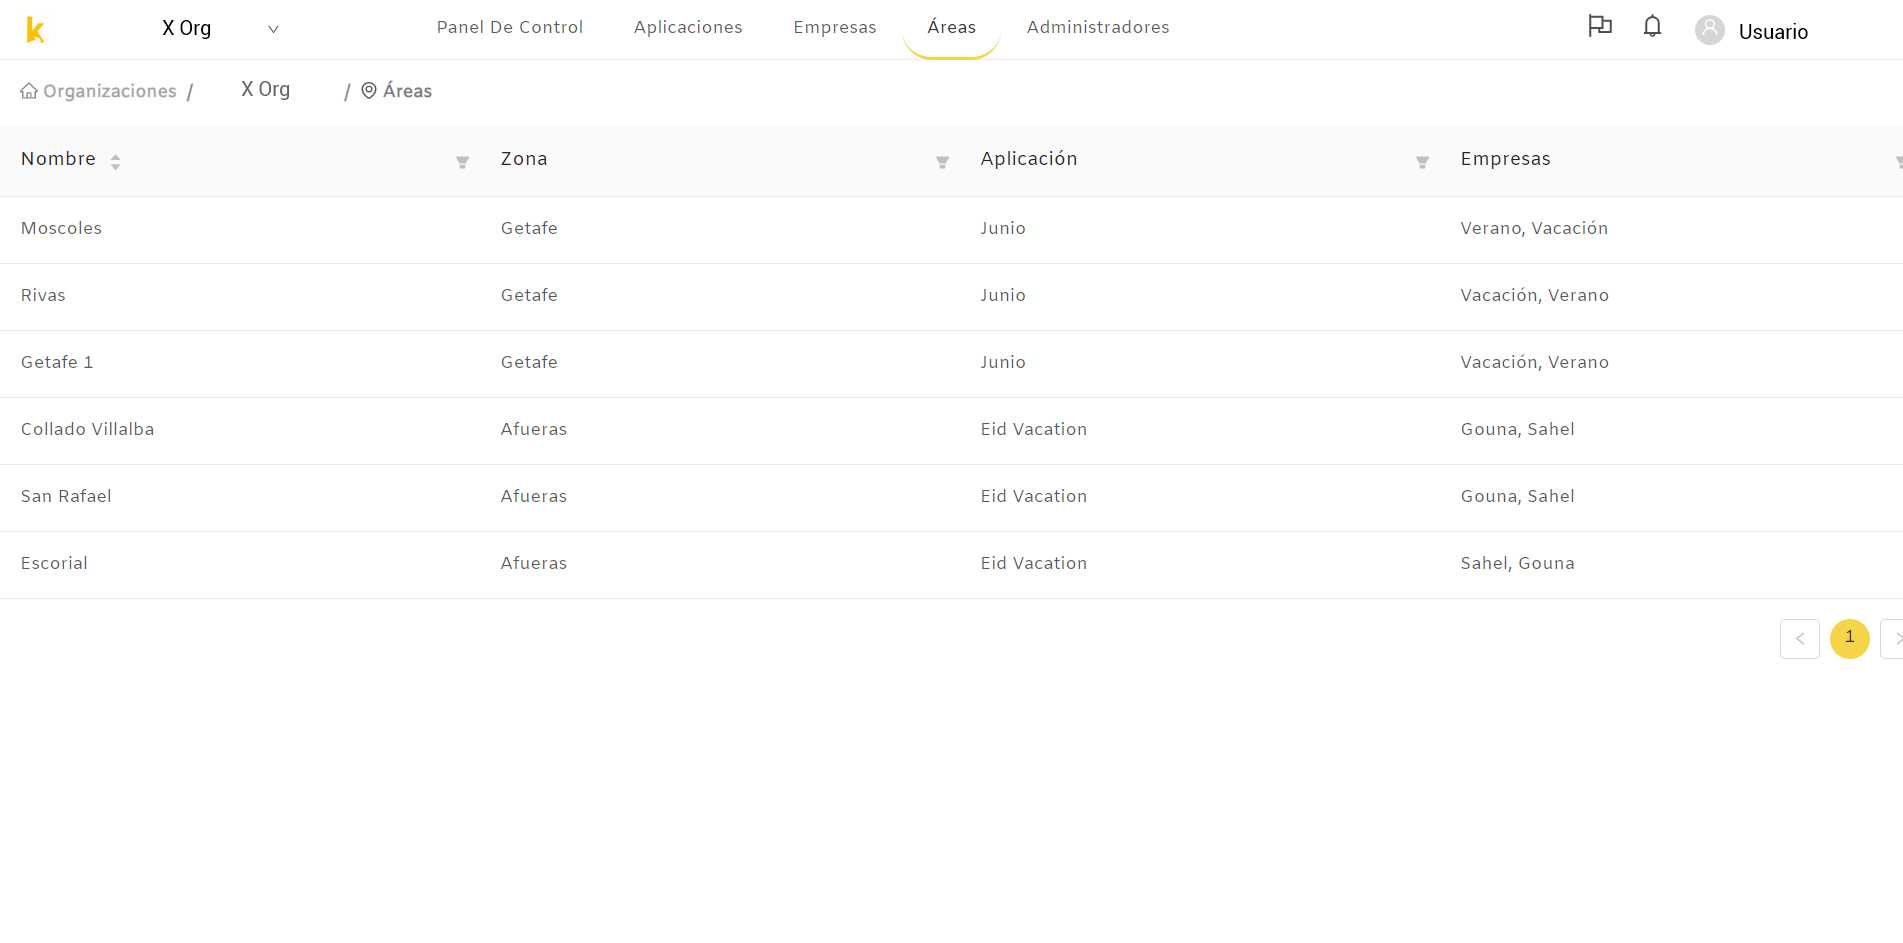1903x943 pixels.
Task: Click Áreas breadcrumb text
Action: [x=408, y=91]
